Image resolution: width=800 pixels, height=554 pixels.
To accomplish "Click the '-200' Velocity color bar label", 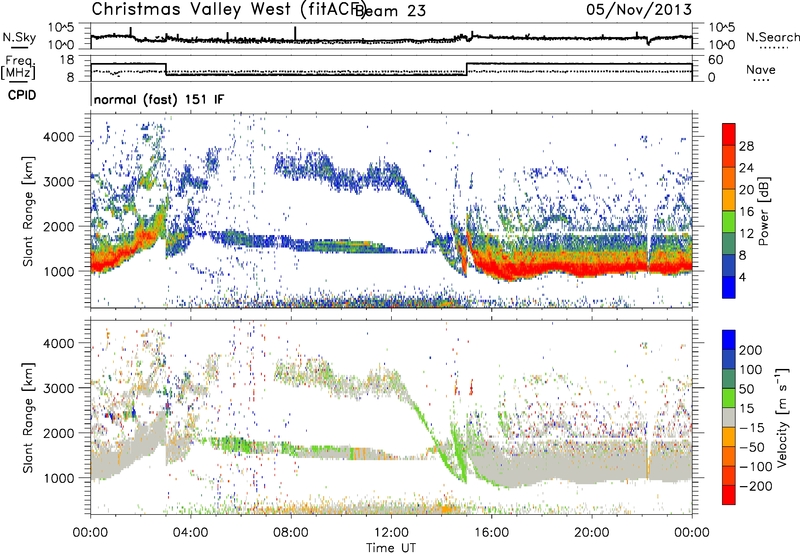I will click(756, 486).
